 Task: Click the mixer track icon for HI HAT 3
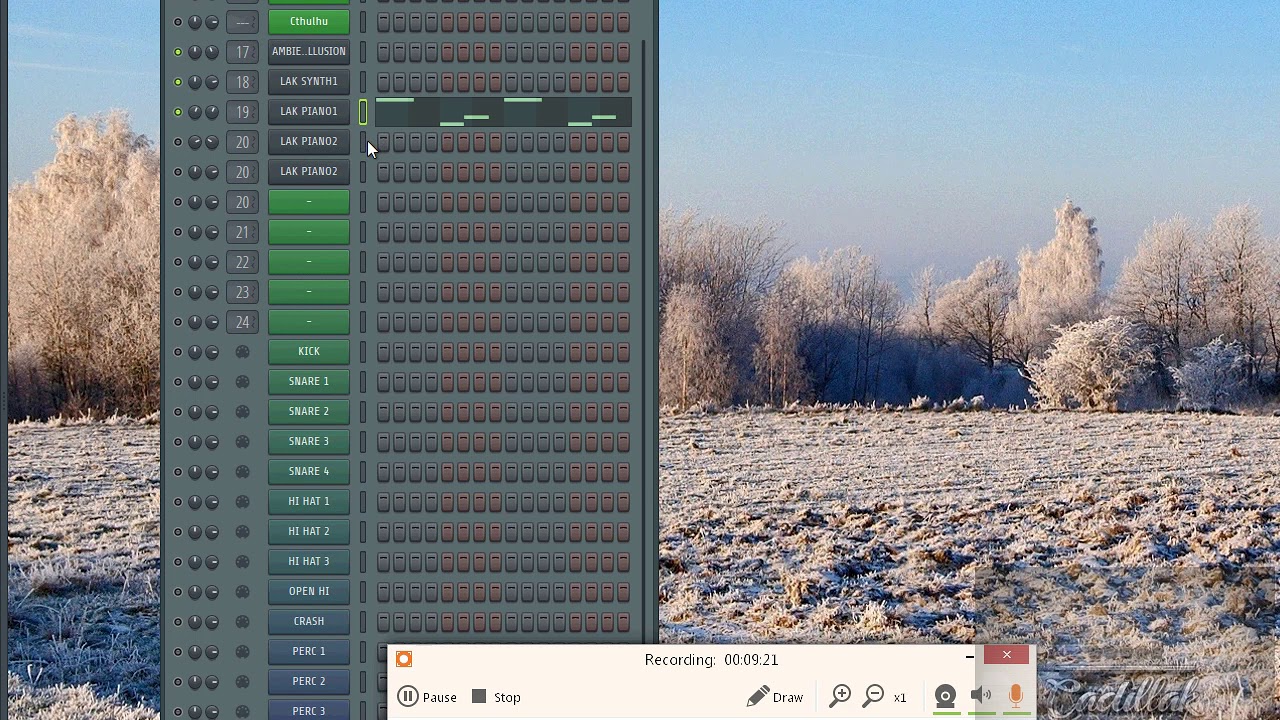pyautogui.click(x=242, y=562)
